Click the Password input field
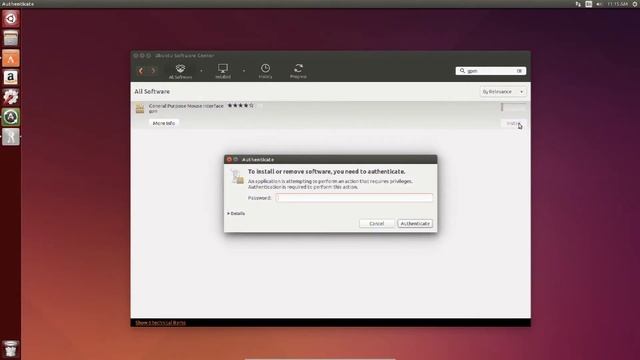 354,198
